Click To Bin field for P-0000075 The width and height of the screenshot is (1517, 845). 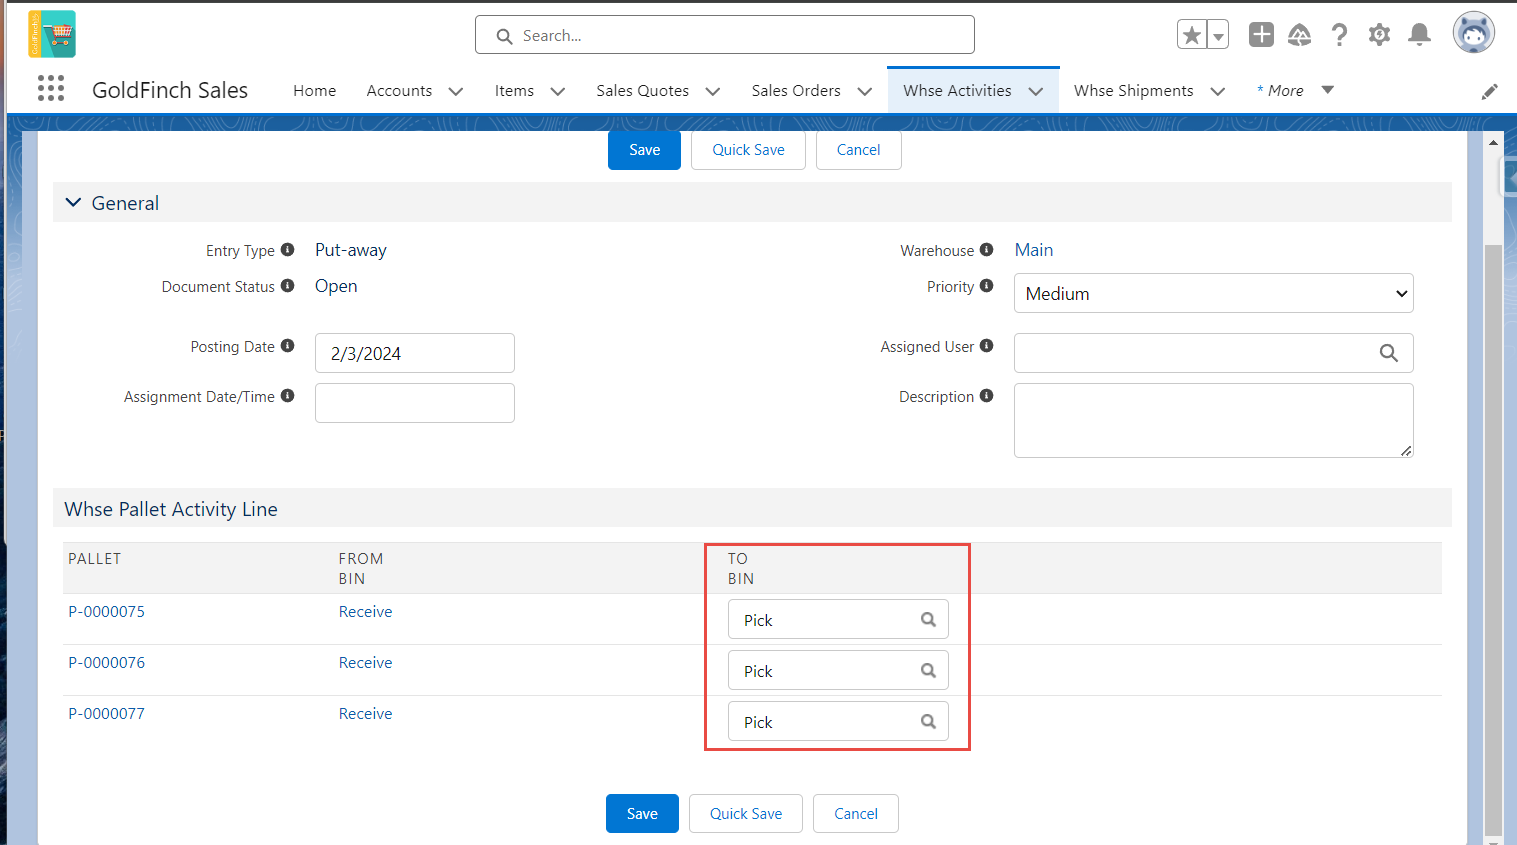pyautogui.click(x=838, y=619)
